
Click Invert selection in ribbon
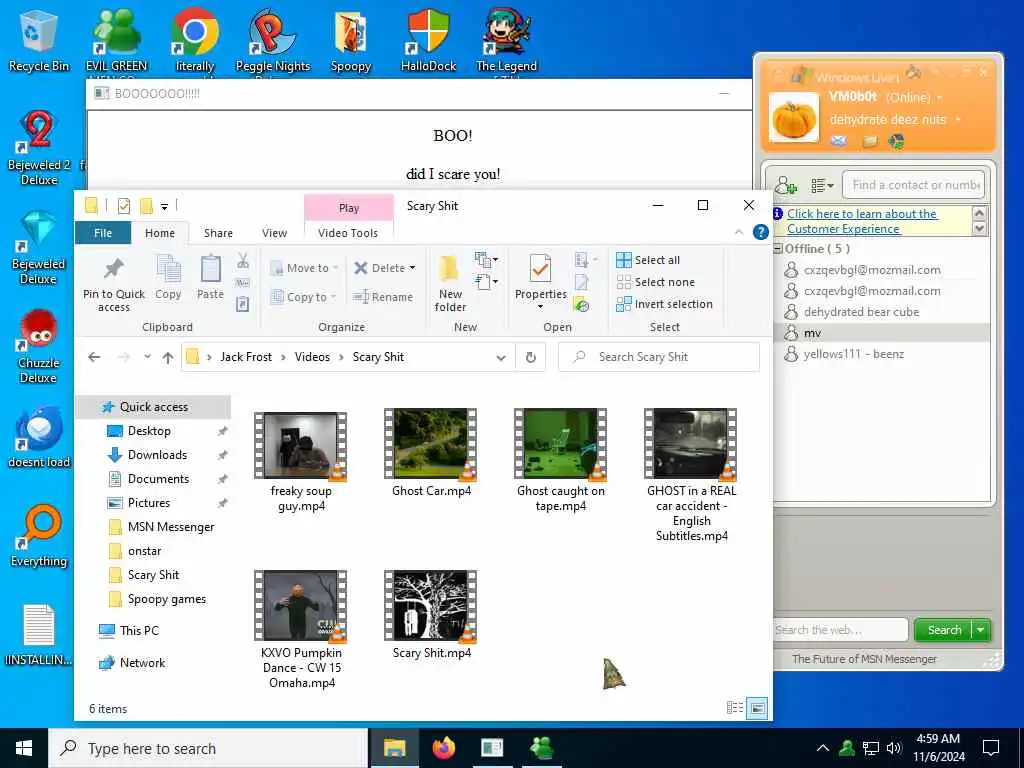tap(664, 304)
